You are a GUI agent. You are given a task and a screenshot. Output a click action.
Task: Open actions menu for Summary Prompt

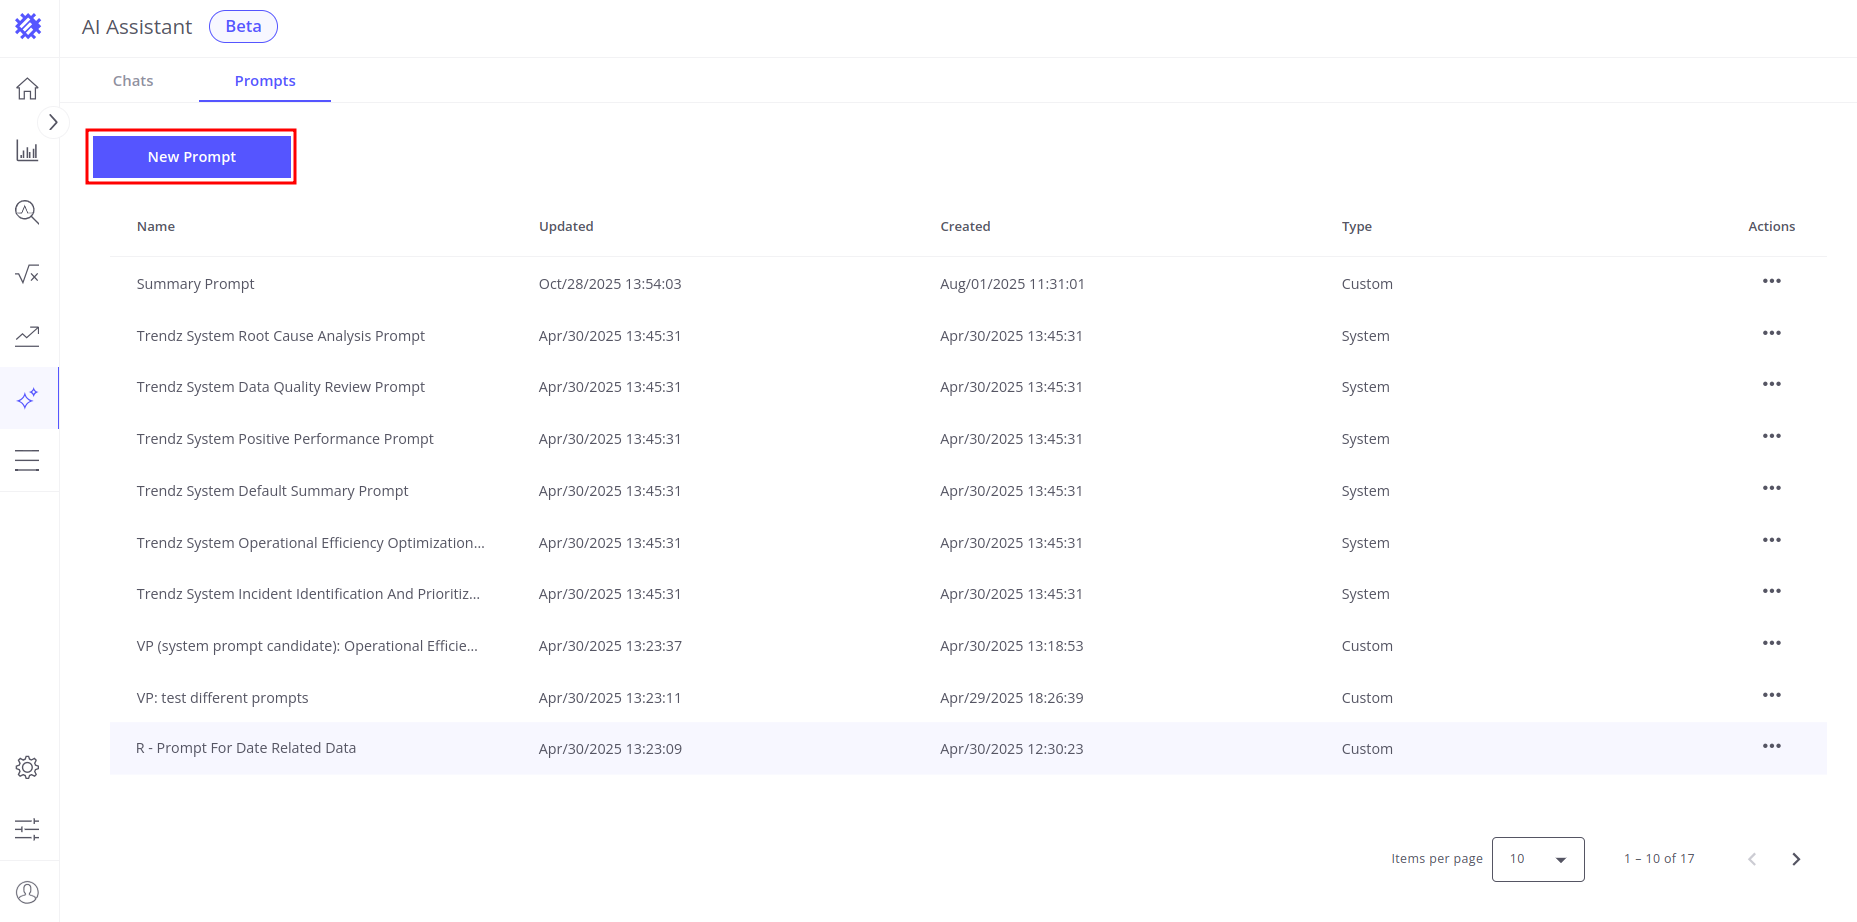coord(1771,282)
